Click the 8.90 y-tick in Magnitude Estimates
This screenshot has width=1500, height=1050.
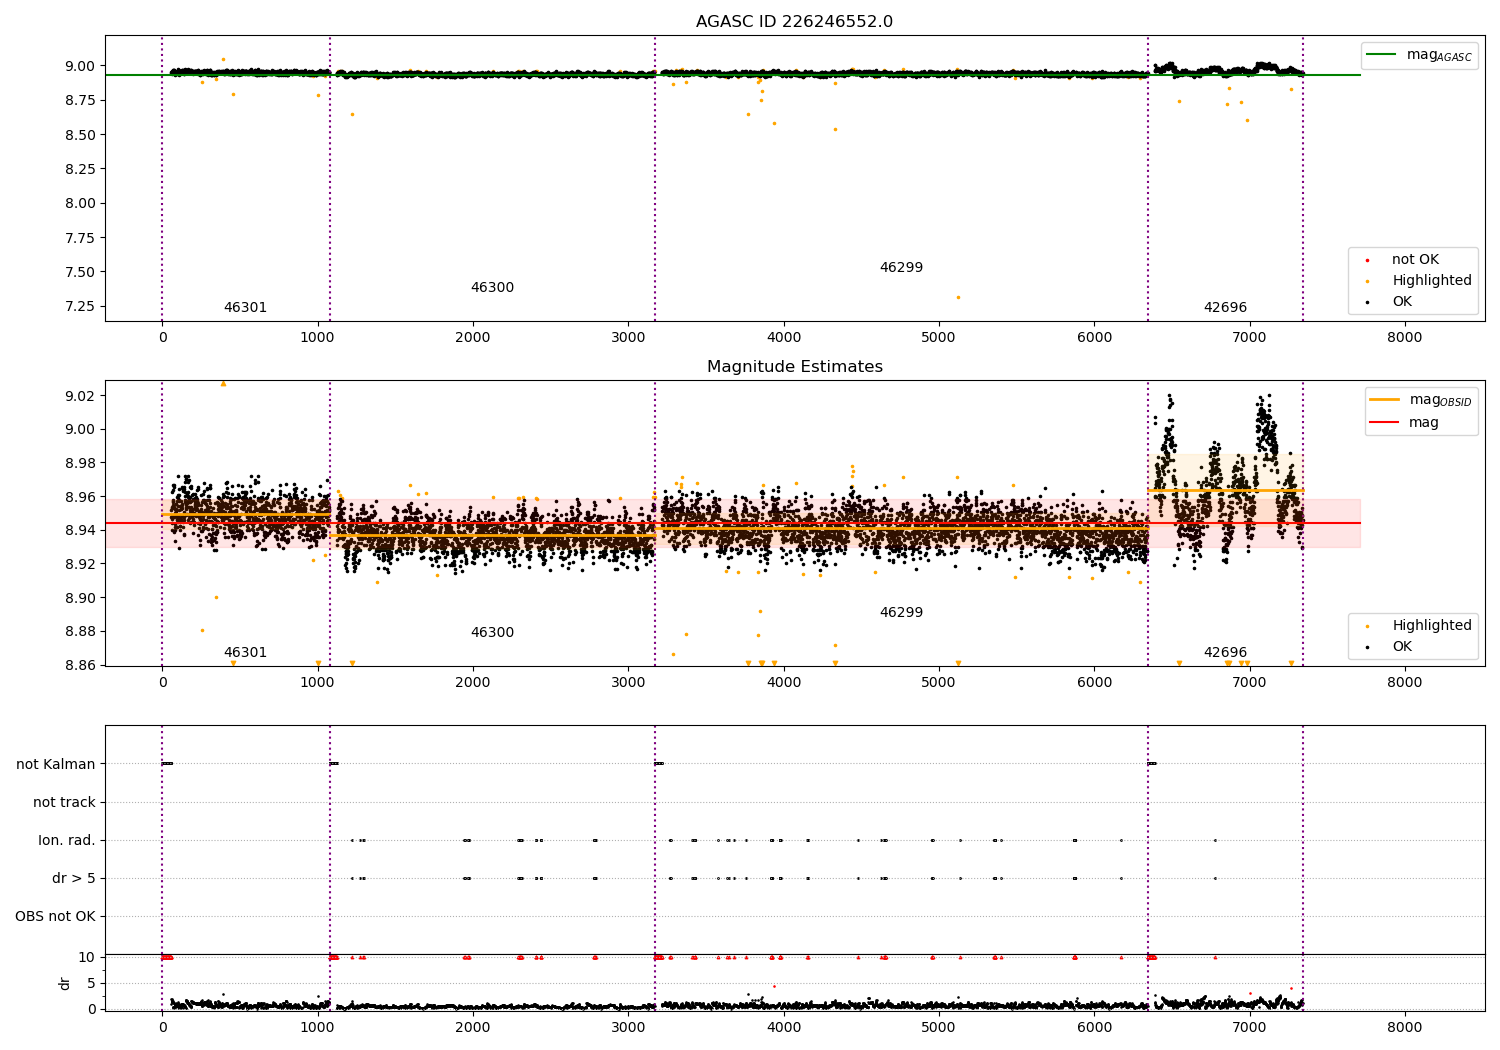[80, 599]
